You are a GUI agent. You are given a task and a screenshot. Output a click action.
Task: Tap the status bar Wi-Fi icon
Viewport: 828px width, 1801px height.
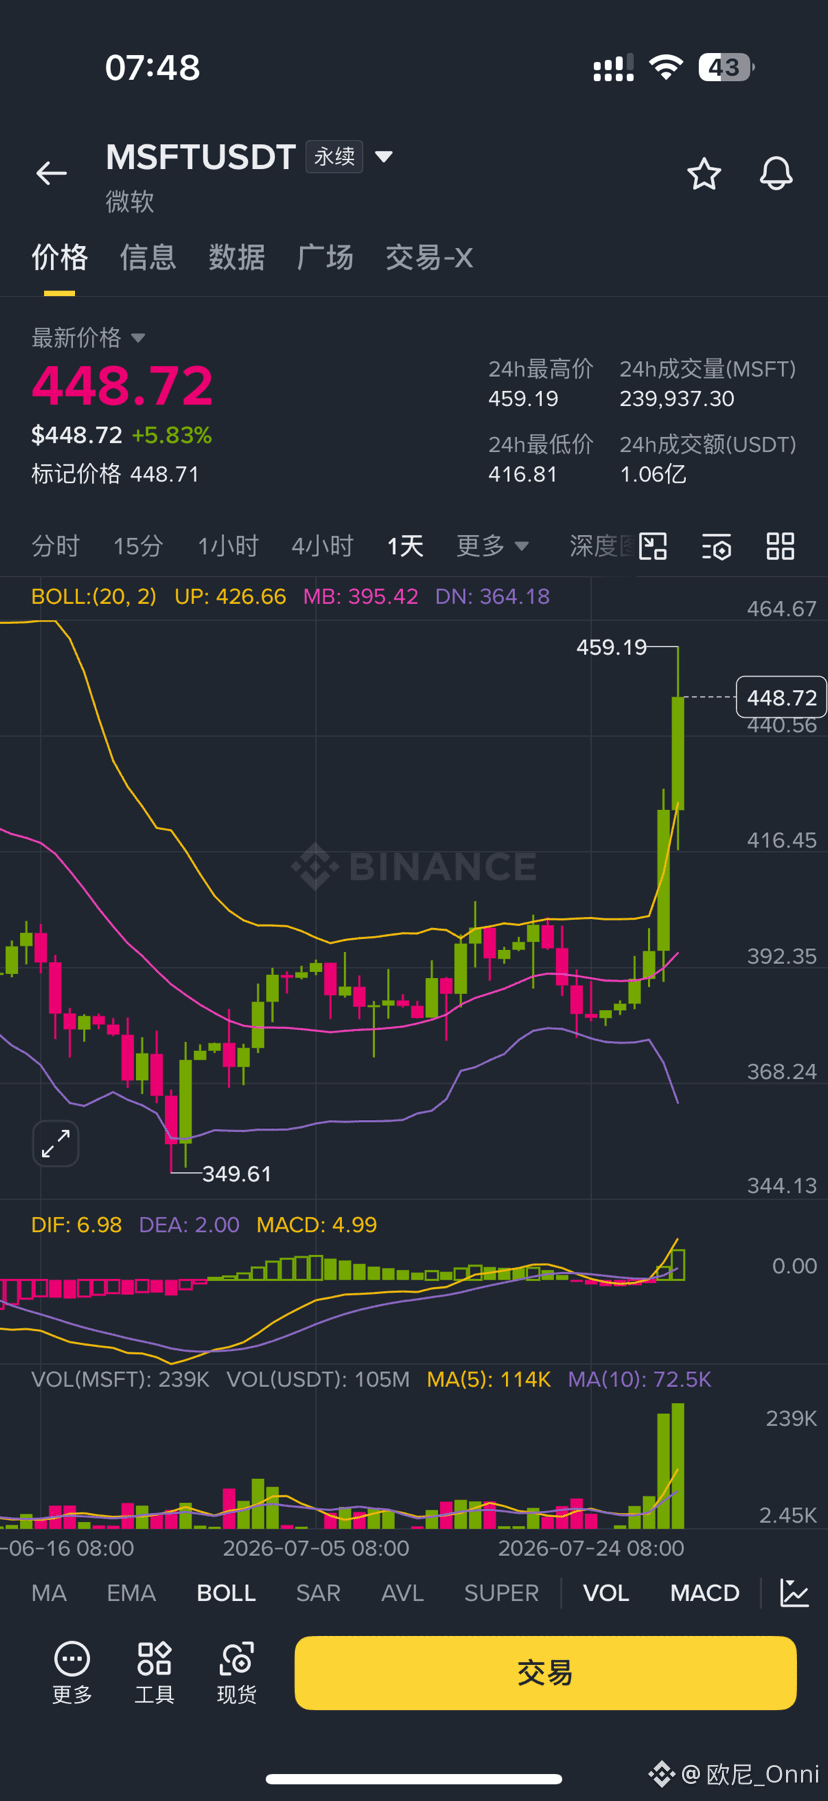(x=666, y=67)
